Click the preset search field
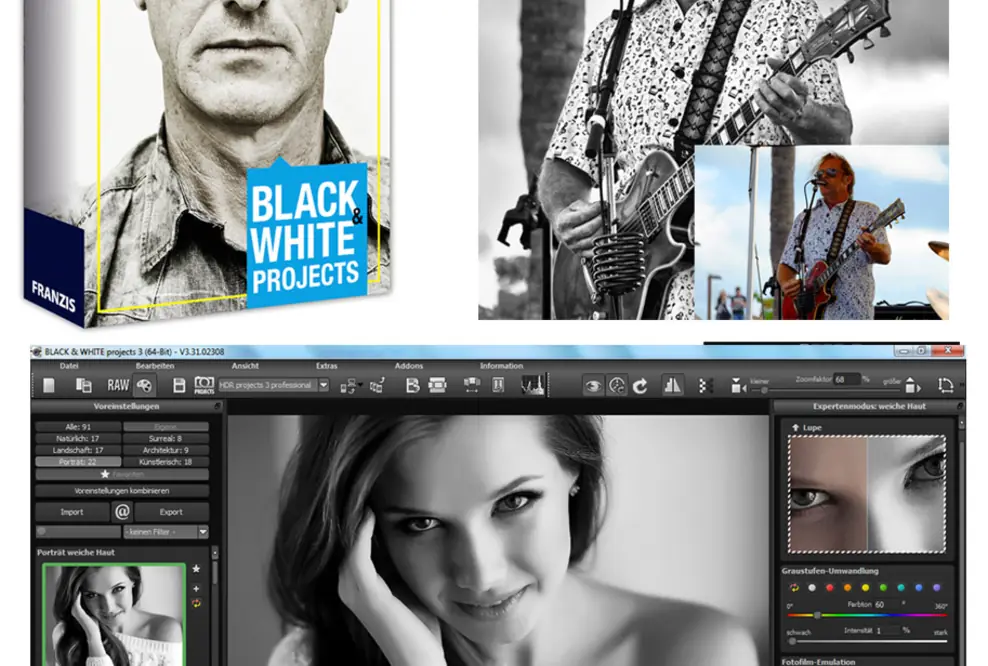The width and height of the screenshot is (988, 666). (x=78, y=532)
